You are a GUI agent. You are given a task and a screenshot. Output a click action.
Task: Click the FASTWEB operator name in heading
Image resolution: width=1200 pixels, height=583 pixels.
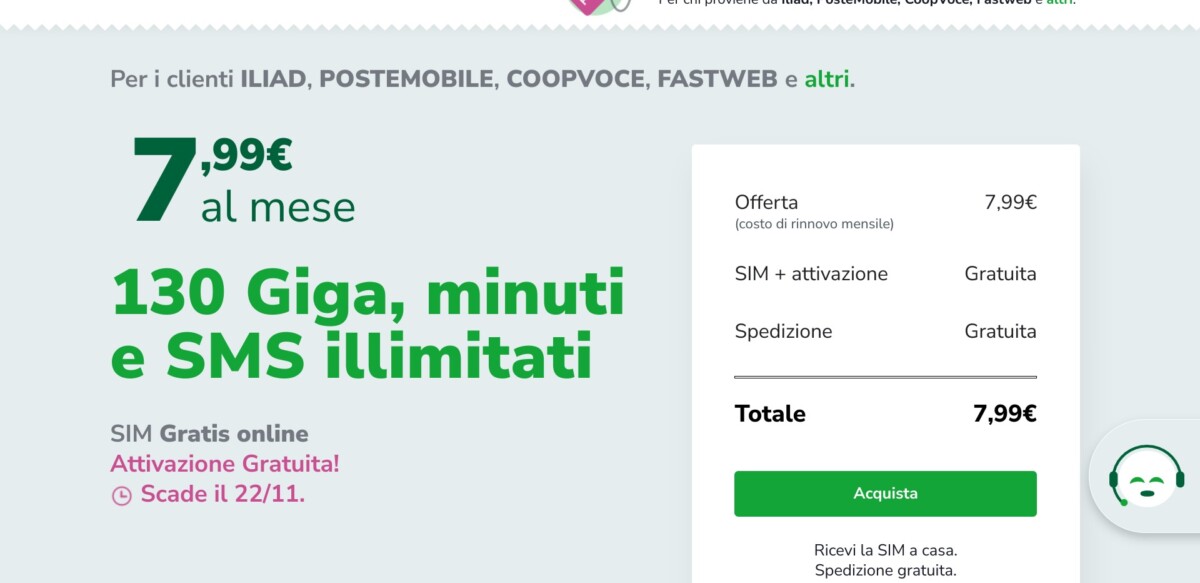point(717,79)
